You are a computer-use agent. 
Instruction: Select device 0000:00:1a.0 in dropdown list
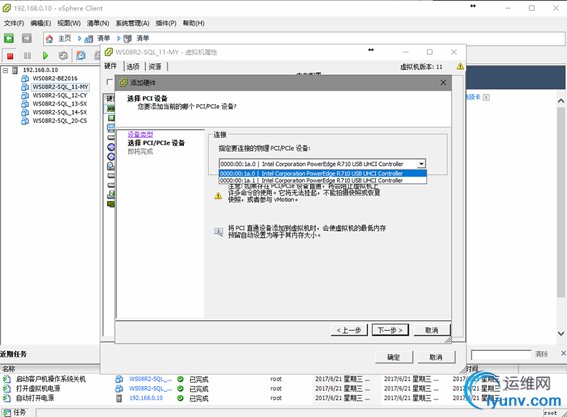pos(323,173)
